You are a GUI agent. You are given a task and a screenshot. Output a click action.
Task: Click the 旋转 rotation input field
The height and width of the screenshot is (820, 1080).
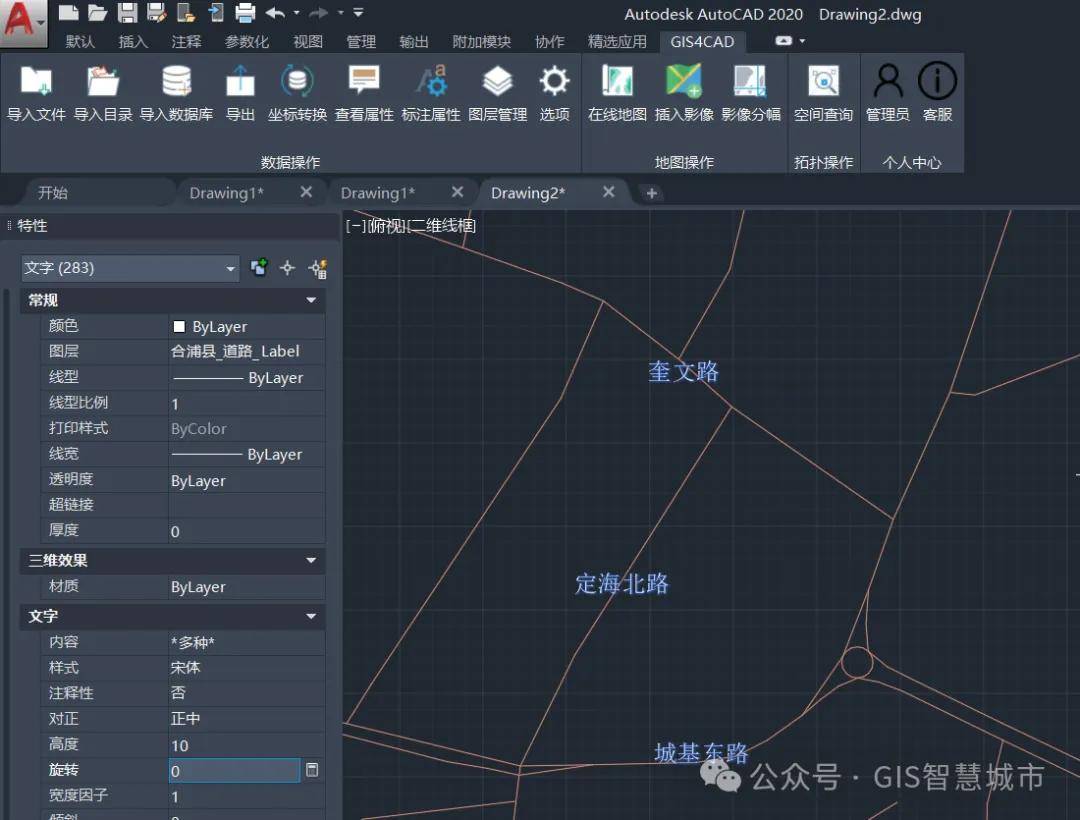click(x=234, y=771)
